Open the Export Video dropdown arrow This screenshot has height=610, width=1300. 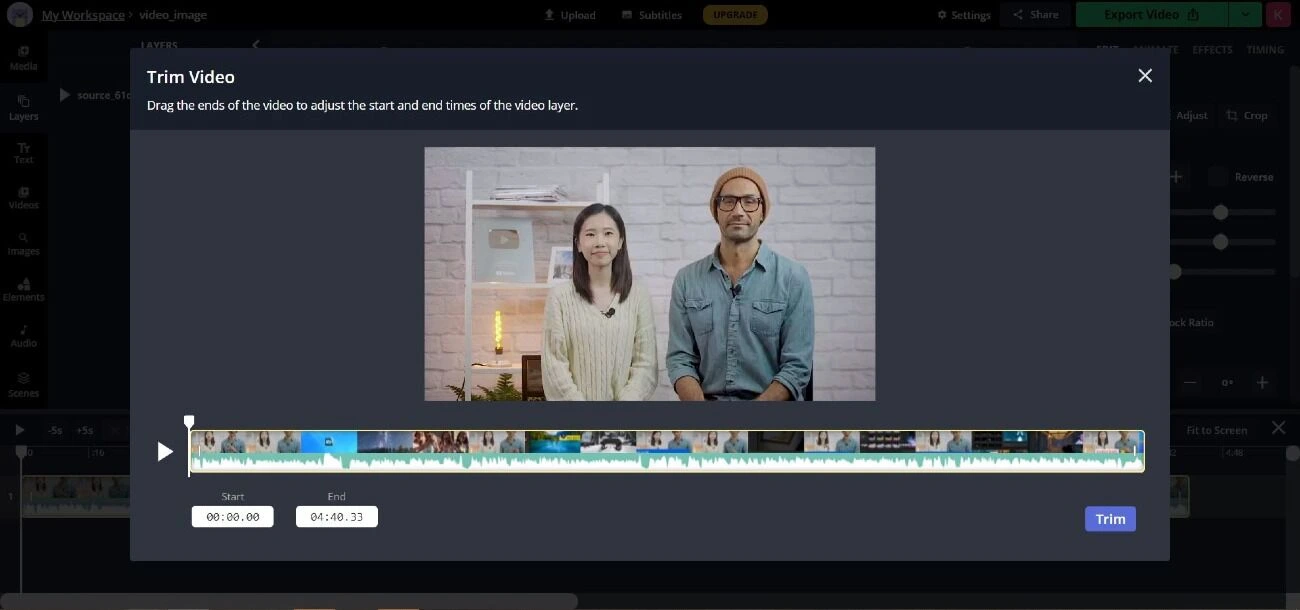(x=1244, y=14)
